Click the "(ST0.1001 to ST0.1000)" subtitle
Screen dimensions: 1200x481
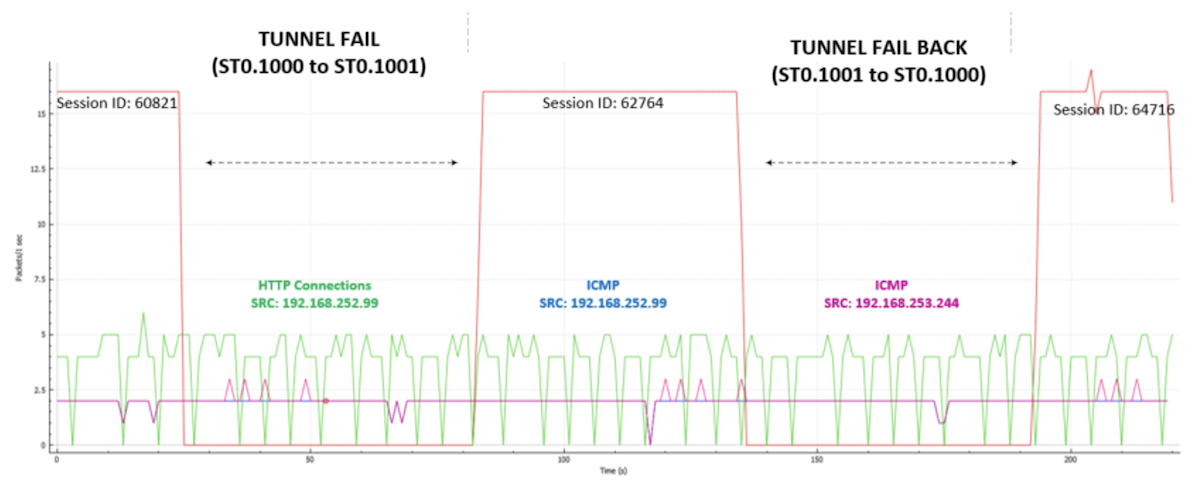point(878,74)
